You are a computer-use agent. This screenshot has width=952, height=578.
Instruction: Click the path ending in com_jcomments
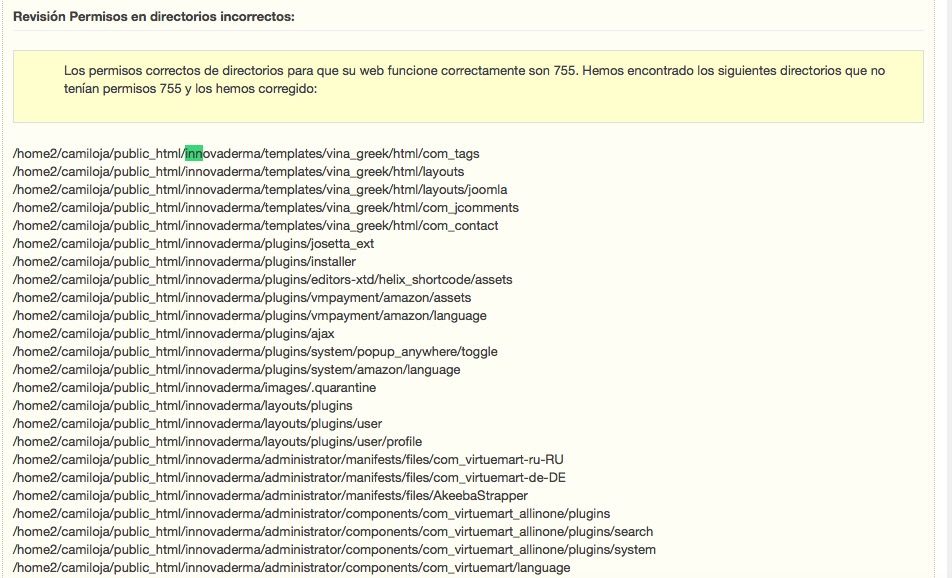266,208
